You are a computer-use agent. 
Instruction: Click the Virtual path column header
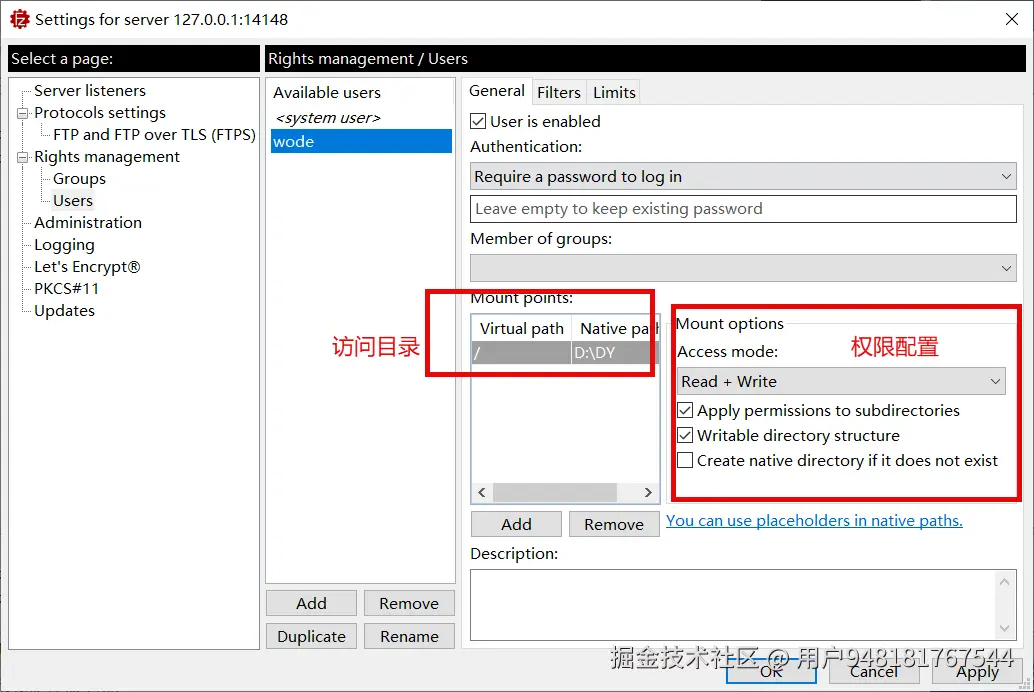pyautogui.click(x=522, y=329)
